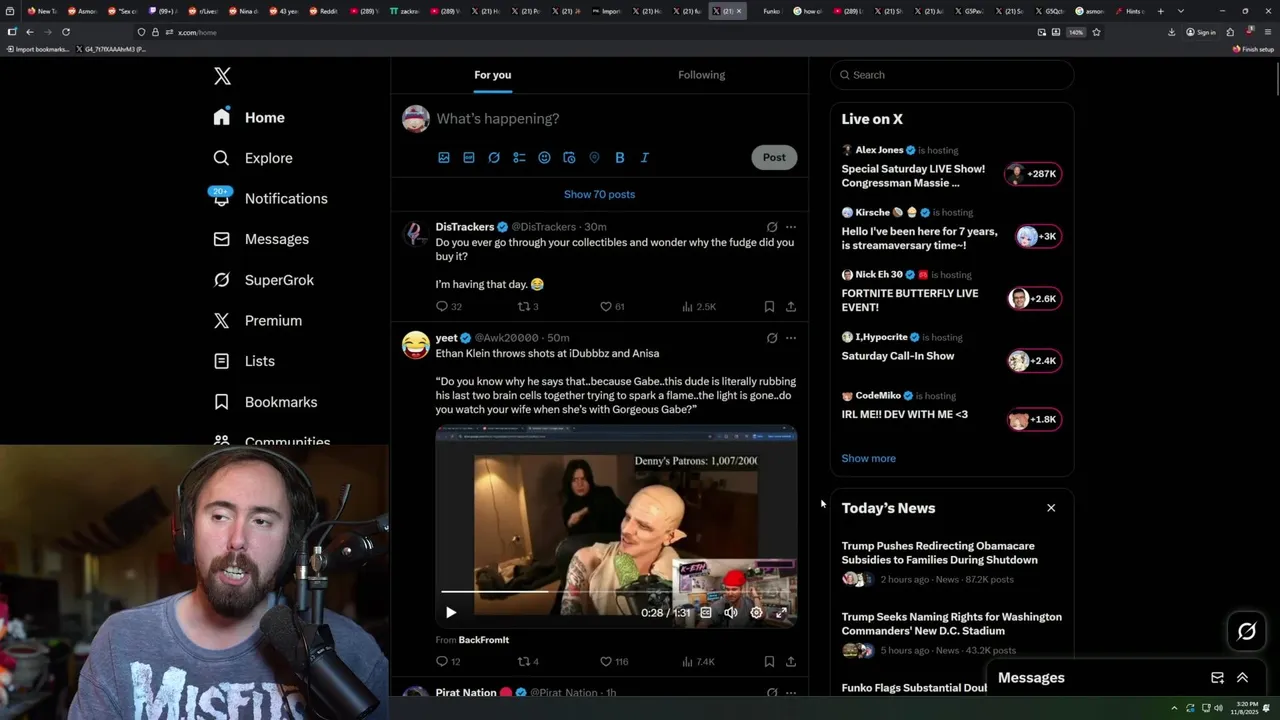This screenshot has width=1280, height=720.
Task: Click the Grok floating button
Action: point(1247,631)
